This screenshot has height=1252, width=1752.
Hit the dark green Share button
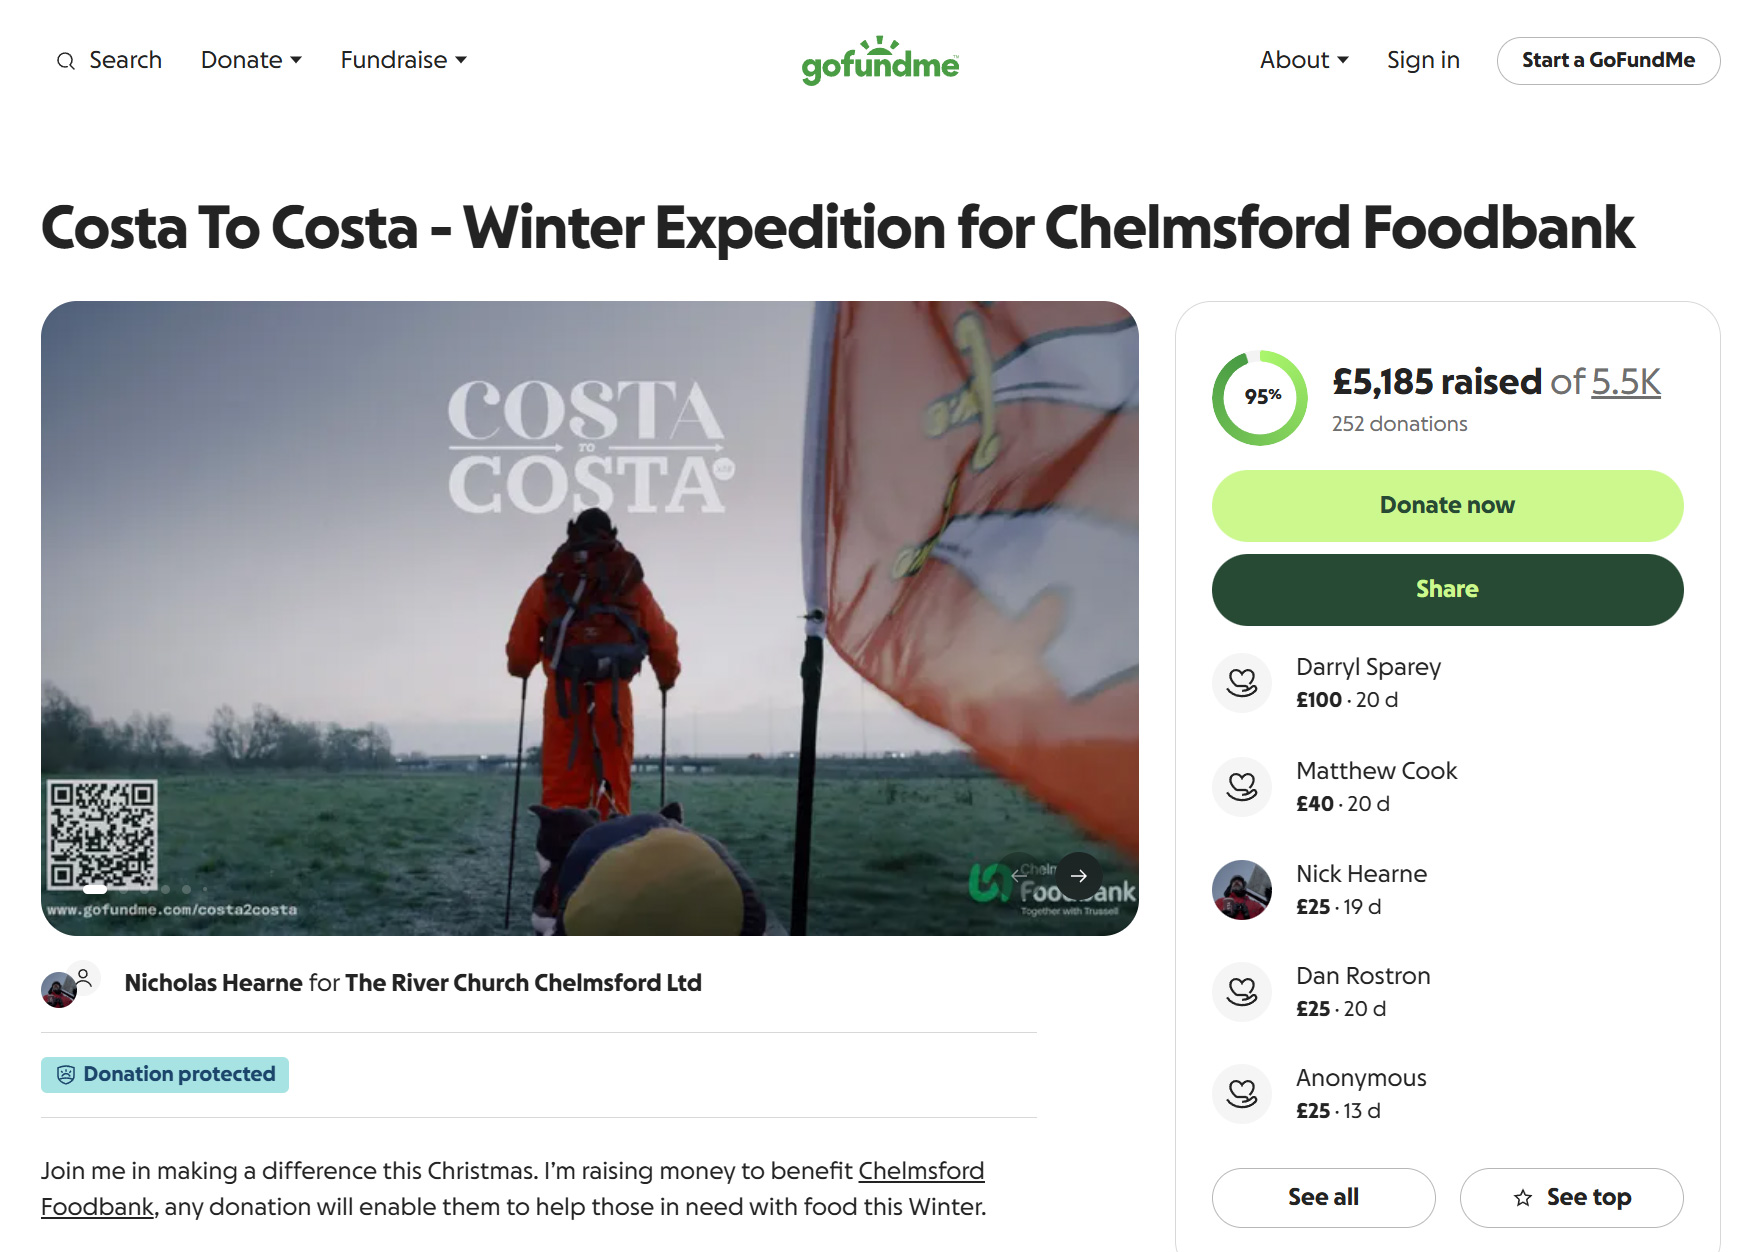[x=1447, y=590]
